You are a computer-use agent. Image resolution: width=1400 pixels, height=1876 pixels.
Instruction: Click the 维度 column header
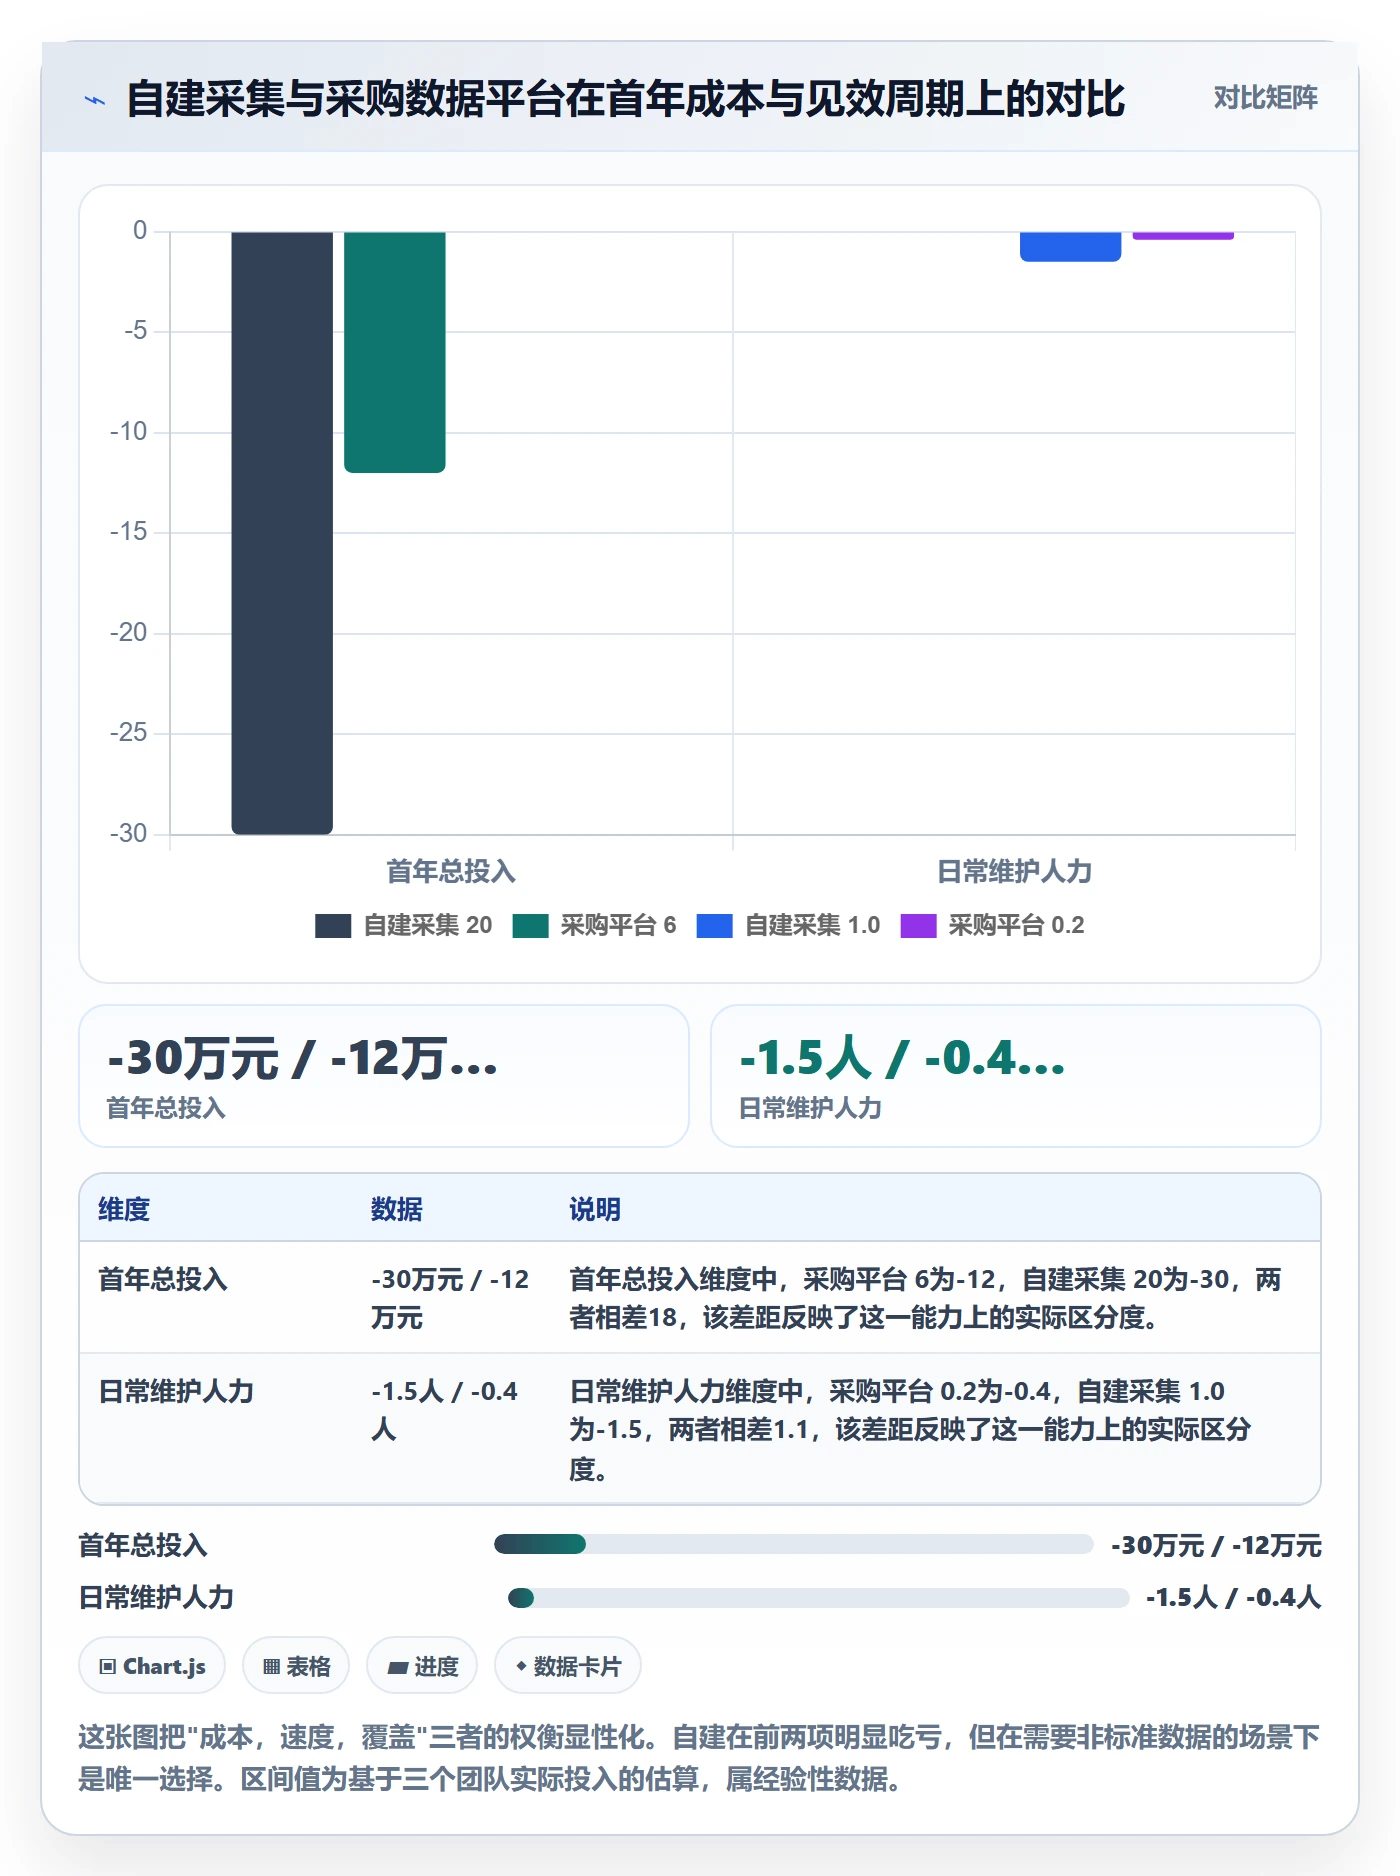coord(124,1209)
